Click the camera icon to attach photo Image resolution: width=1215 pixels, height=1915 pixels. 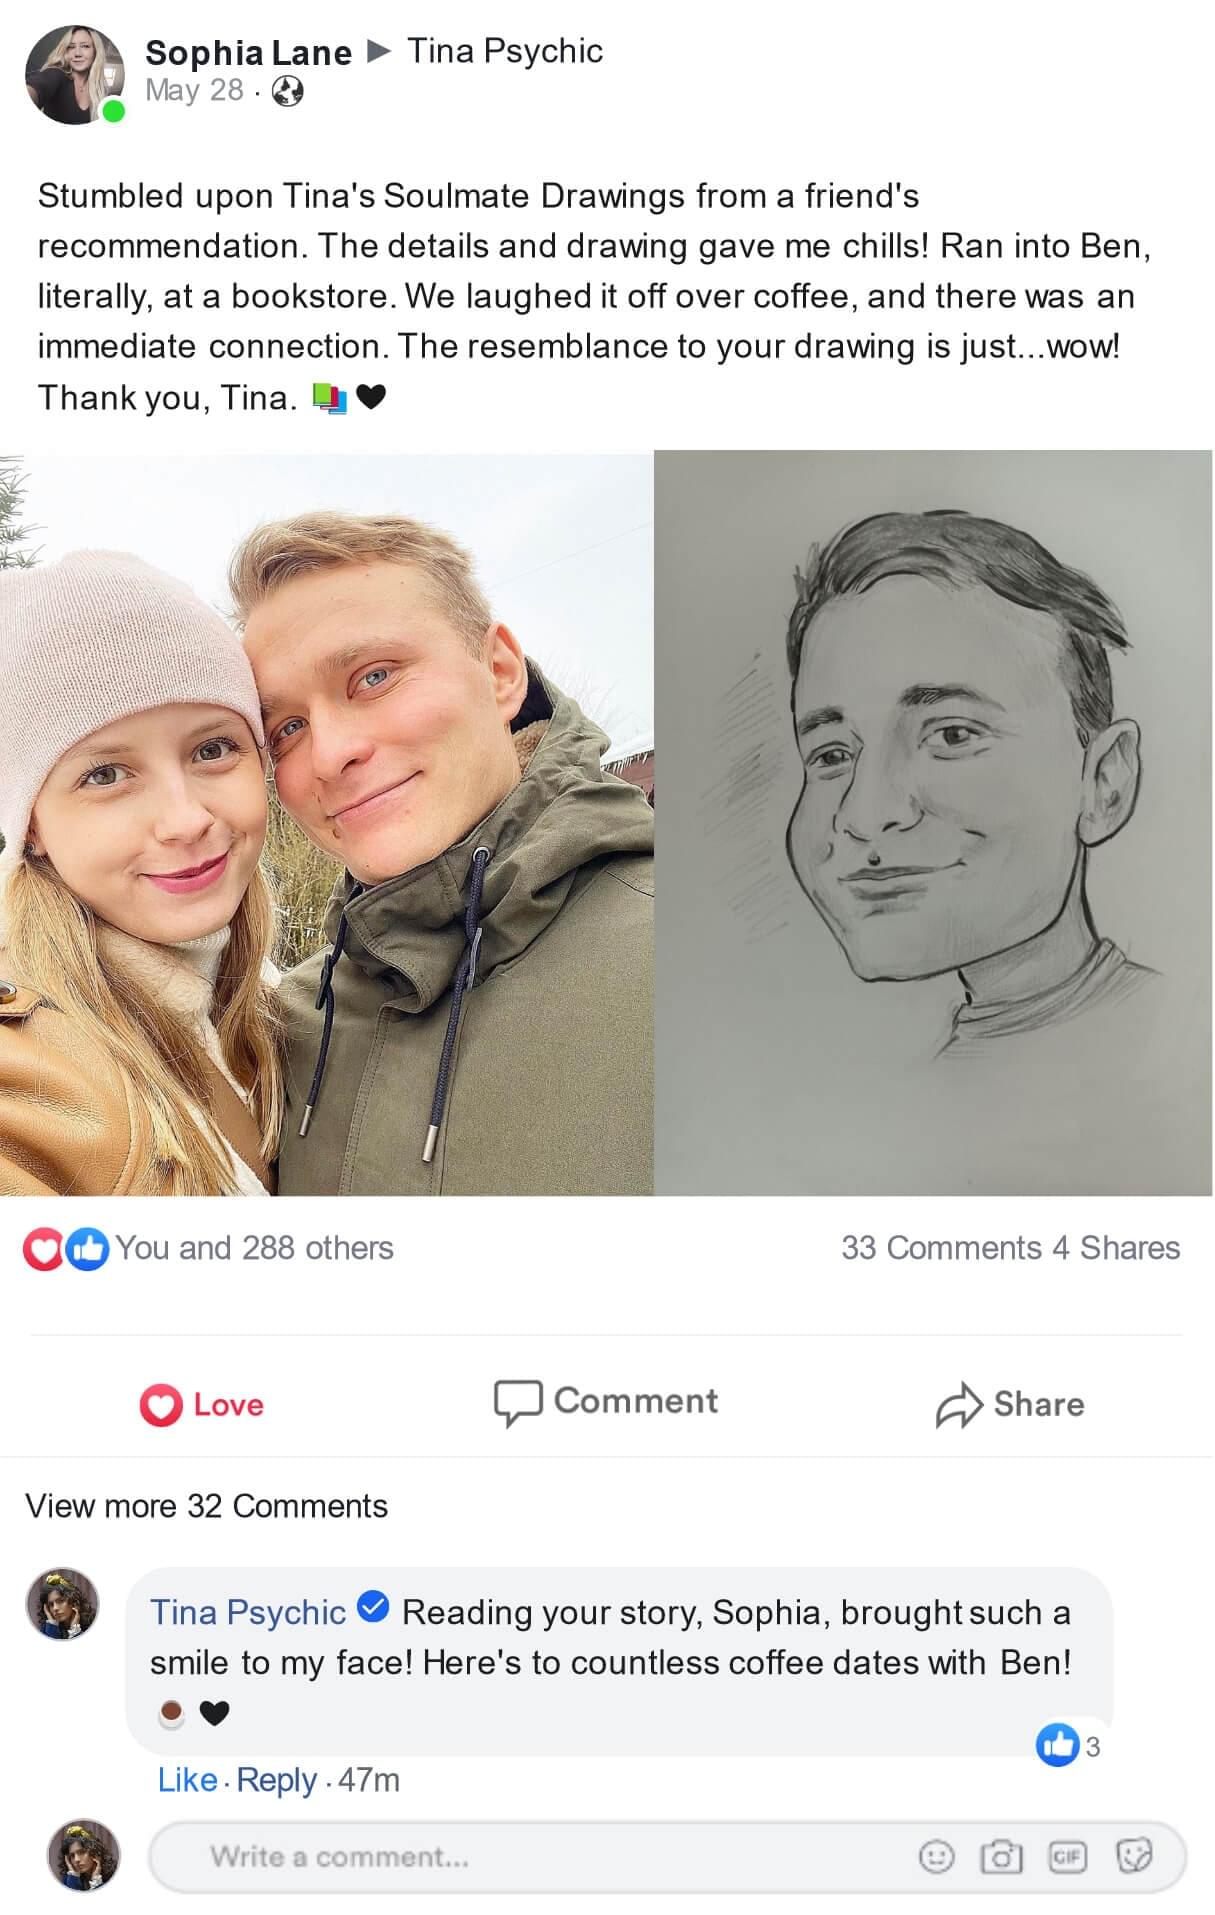coord(1000,1857)
